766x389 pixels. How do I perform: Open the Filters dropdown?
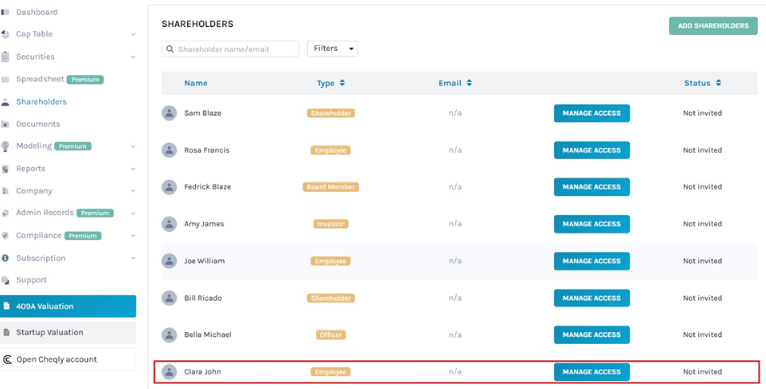pos(332,48)
